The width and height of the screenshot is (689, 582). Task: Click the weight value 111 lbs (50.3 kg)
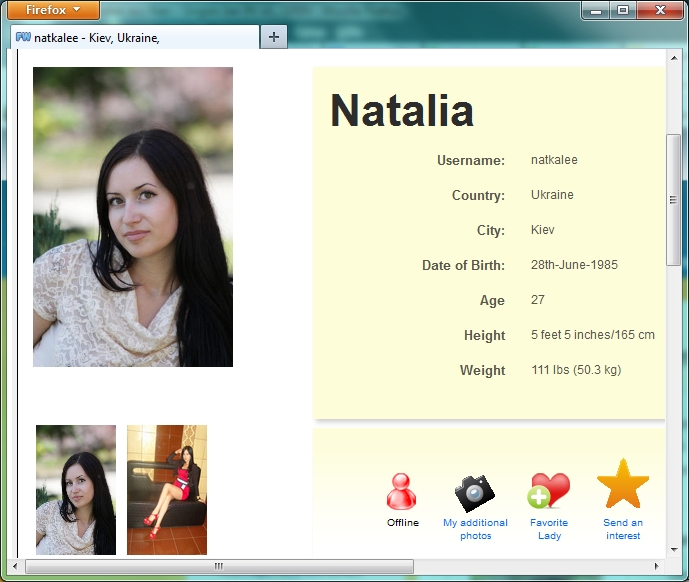(576, 370)
